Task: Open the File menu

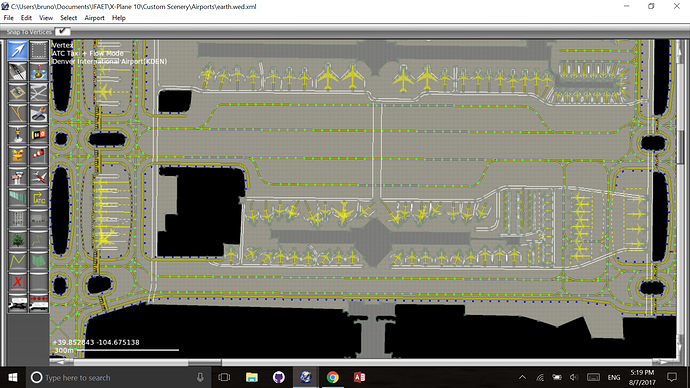Action: 8,18
